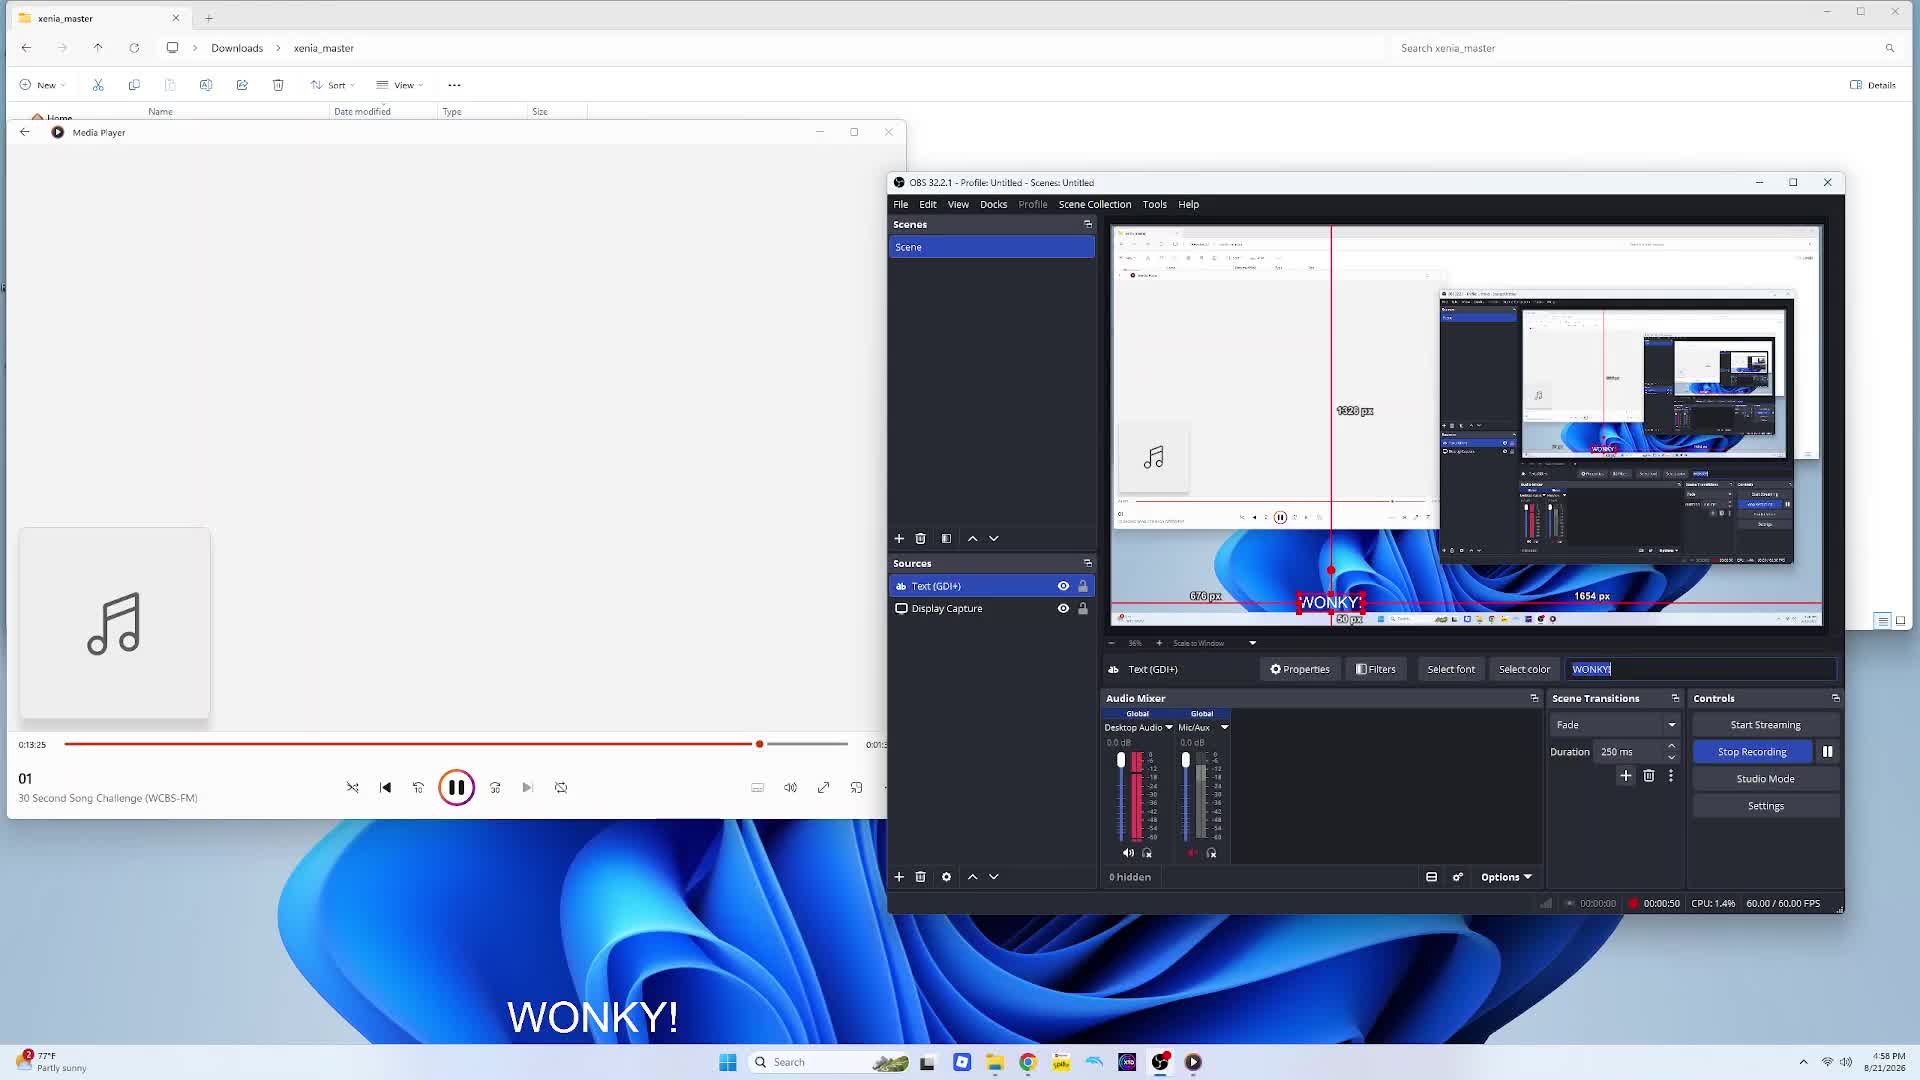
Task: Open advanced audio properties gear in mixer
Action: (x=1458, y=877)
